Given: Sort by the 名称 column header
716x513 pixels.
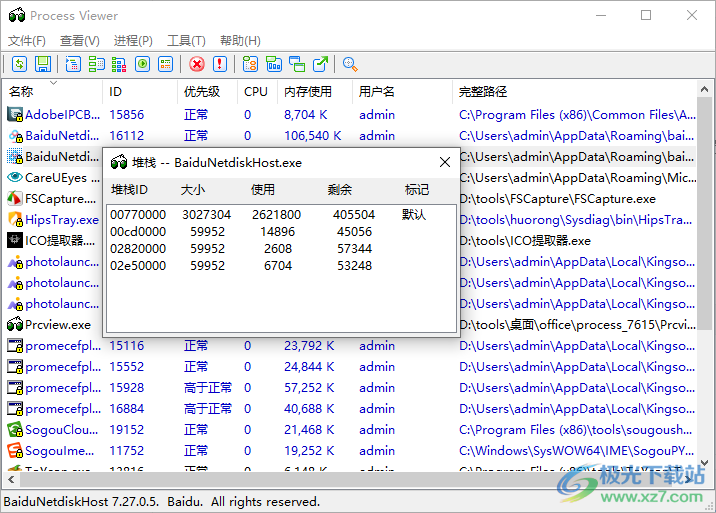Looking at the screenshot, I should (x=53, y=91).
